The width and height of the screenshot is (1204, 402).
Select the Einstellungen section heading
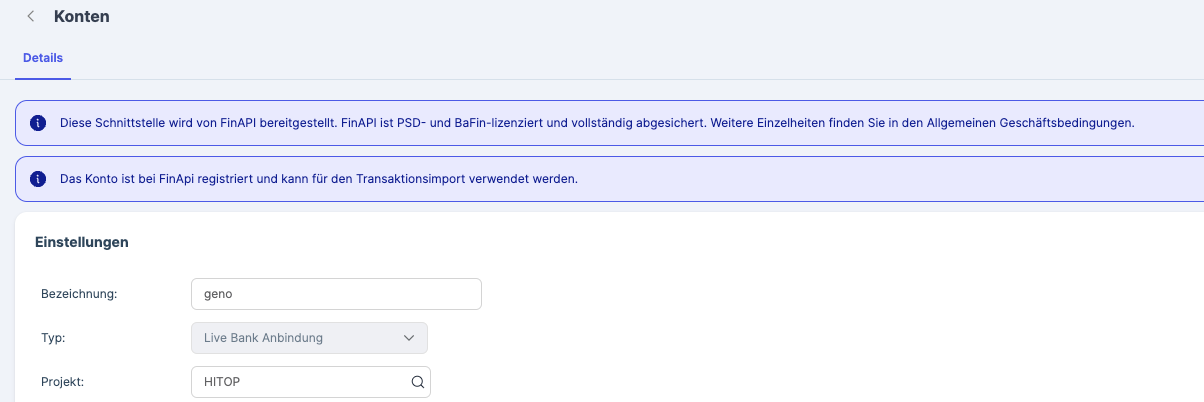pos(82,242)
